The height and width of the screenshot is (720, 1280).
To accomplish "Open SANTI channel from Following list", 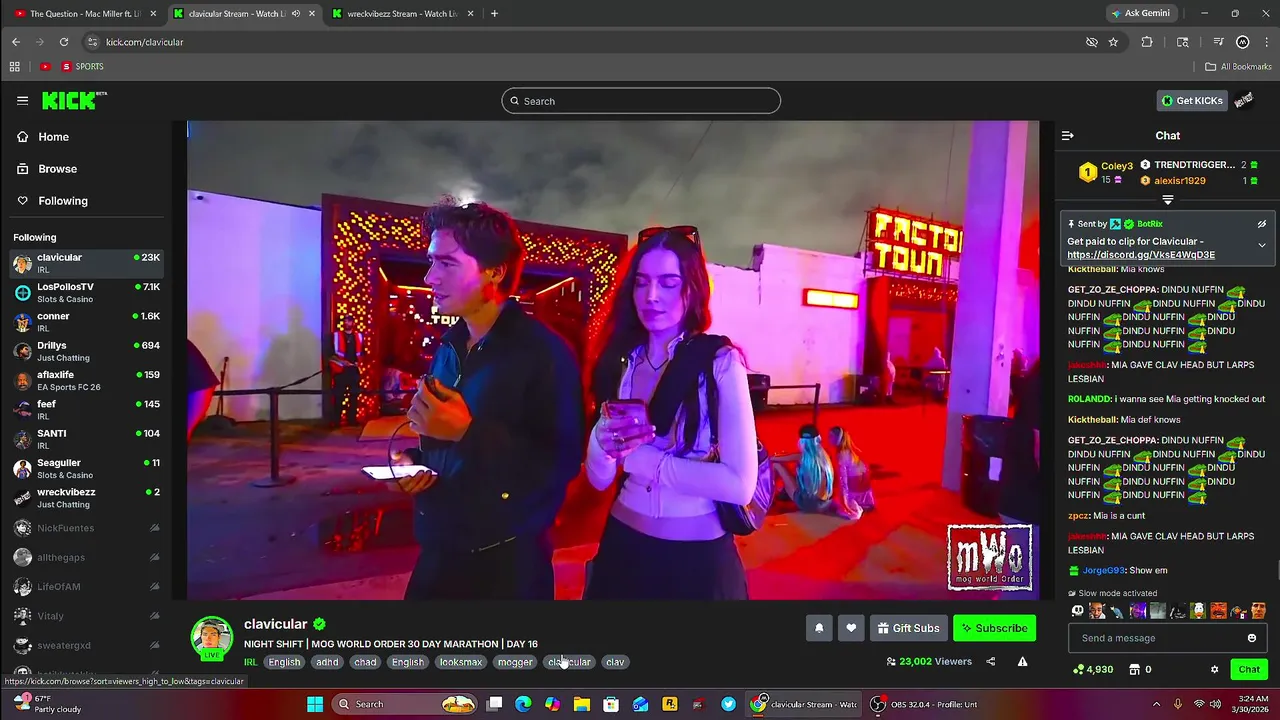I will [86, 439].
